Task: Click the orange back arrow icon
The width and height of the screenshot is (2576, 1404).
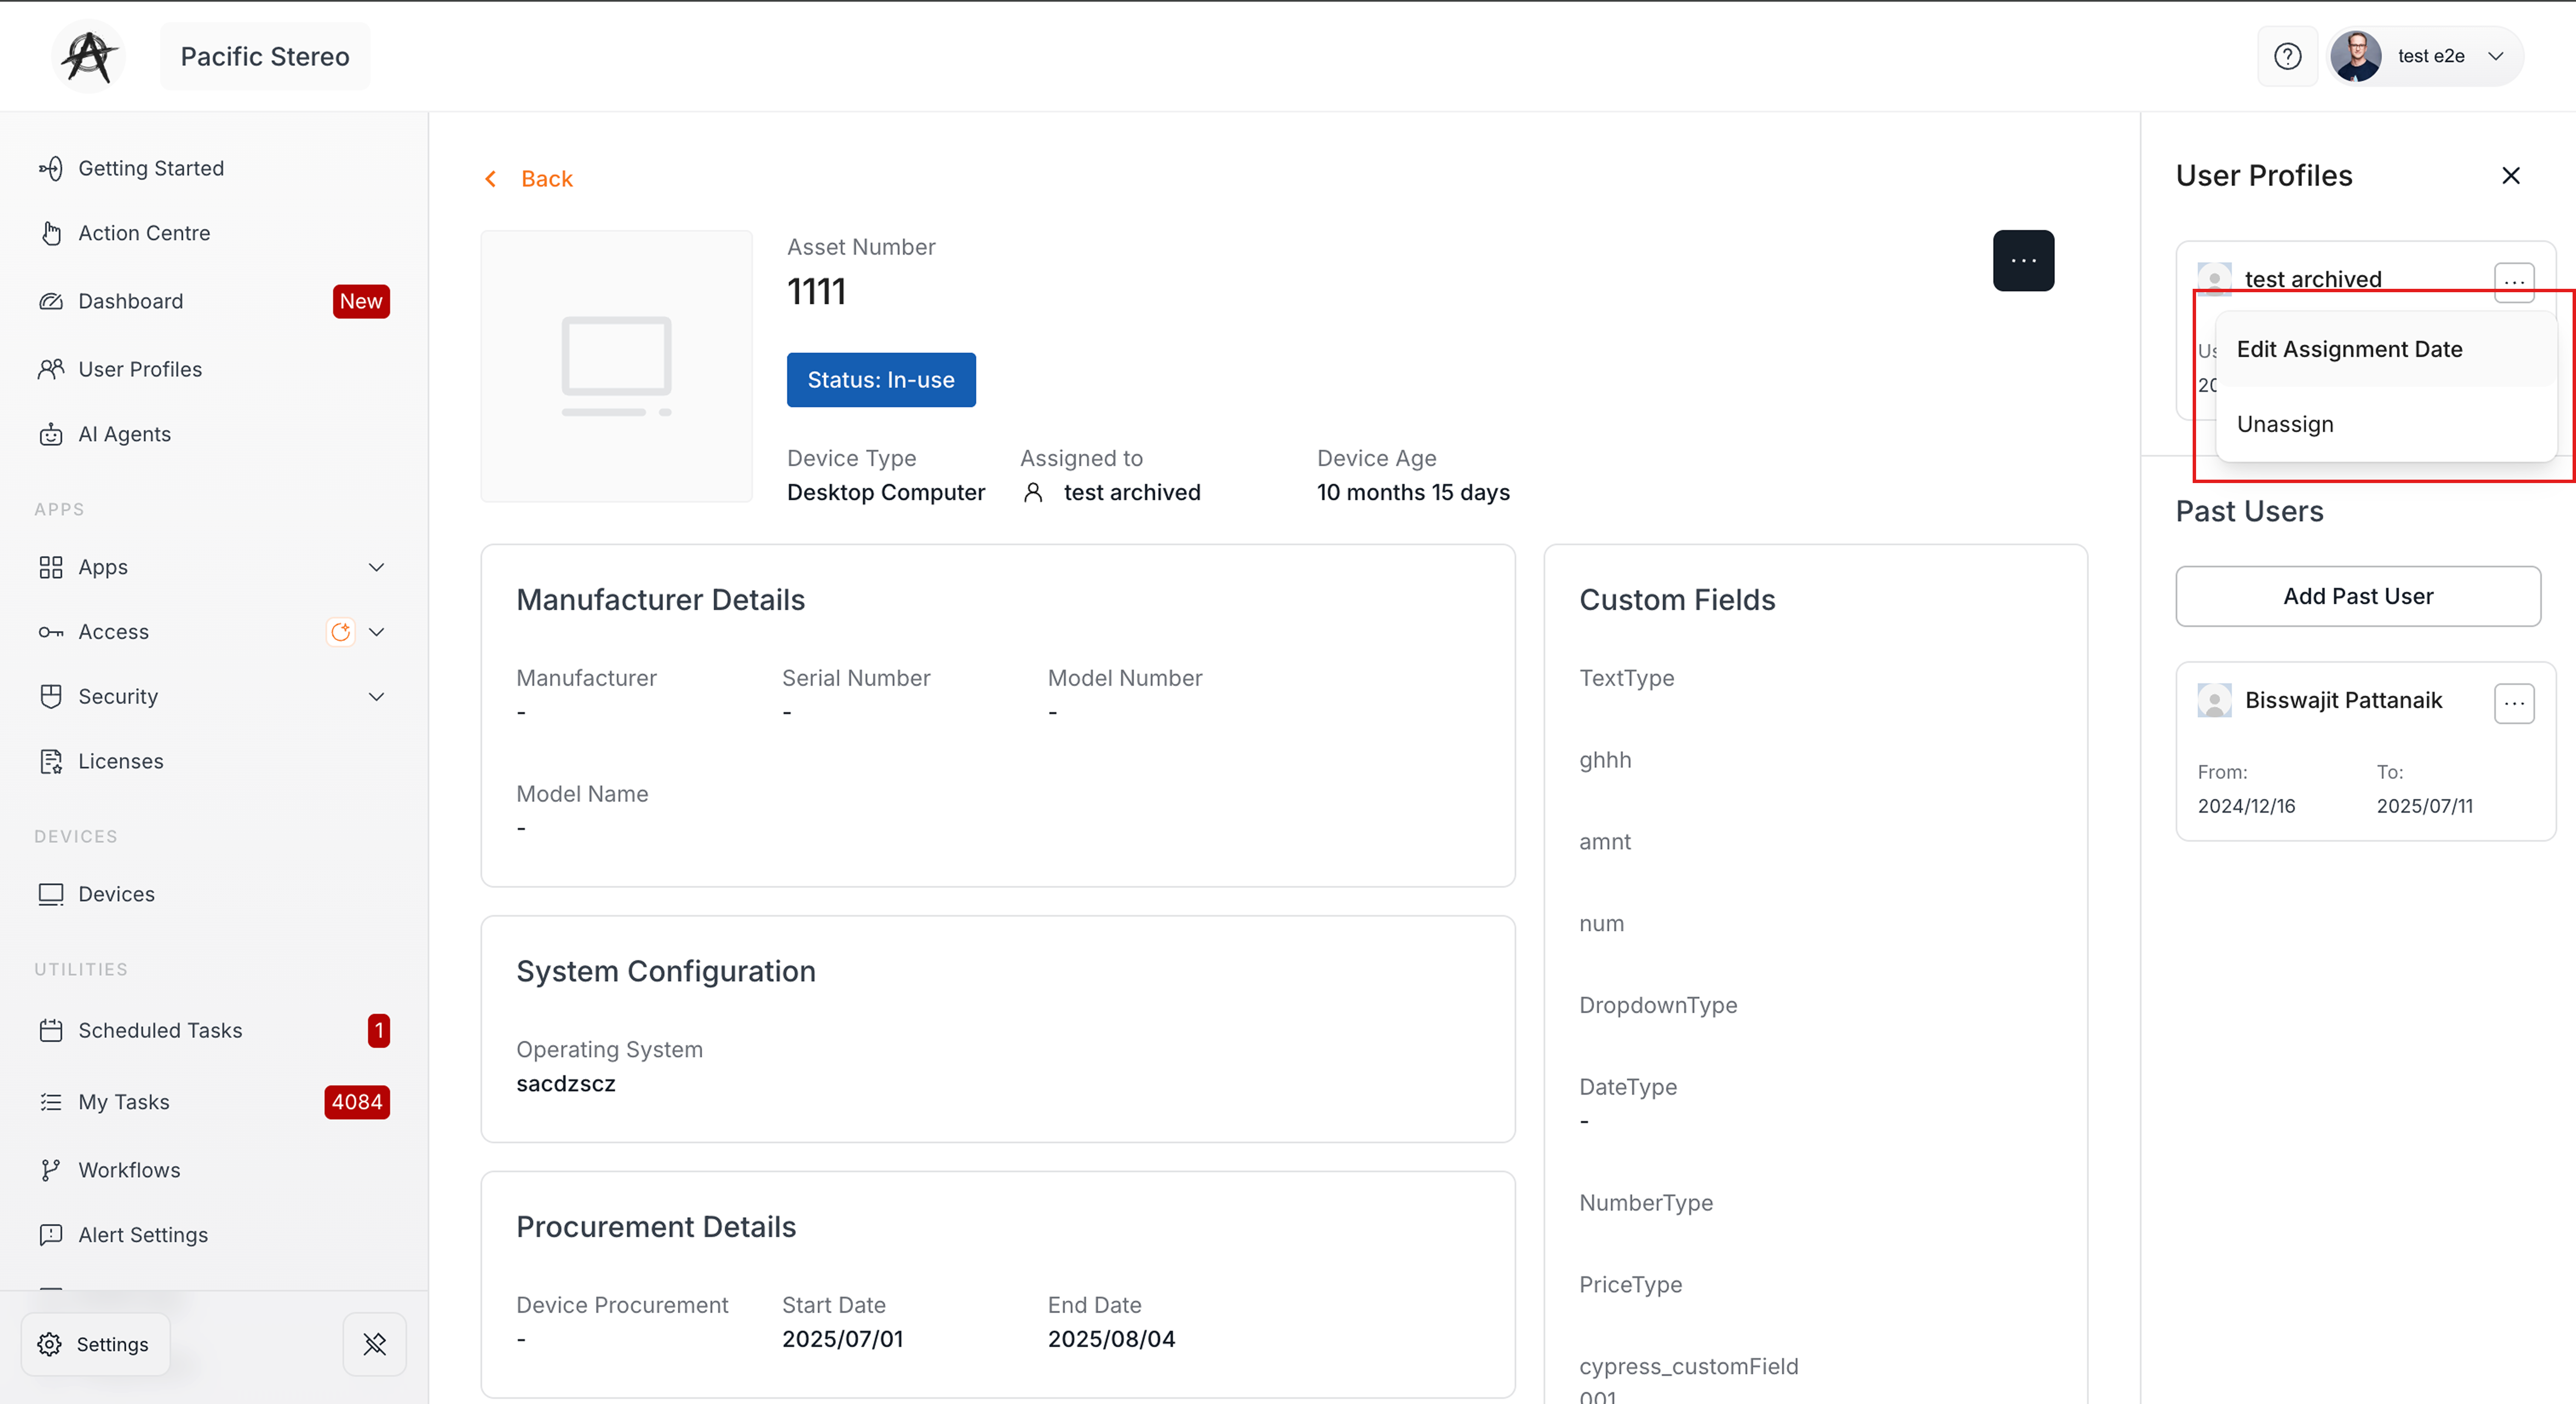Action: coord(490,178)
